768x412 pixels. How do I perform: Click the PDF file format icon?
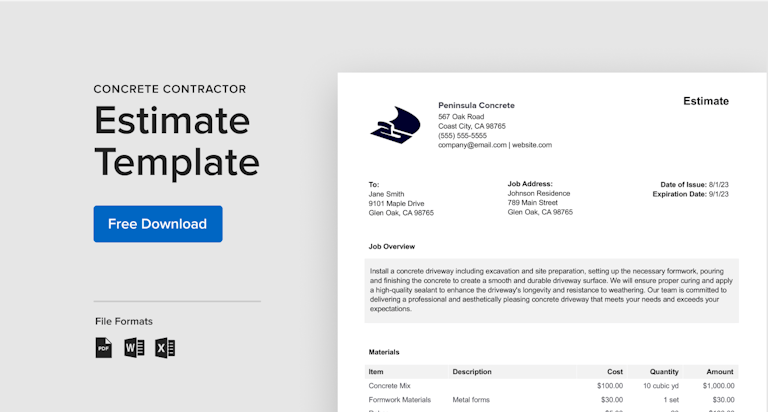(104, 348)
